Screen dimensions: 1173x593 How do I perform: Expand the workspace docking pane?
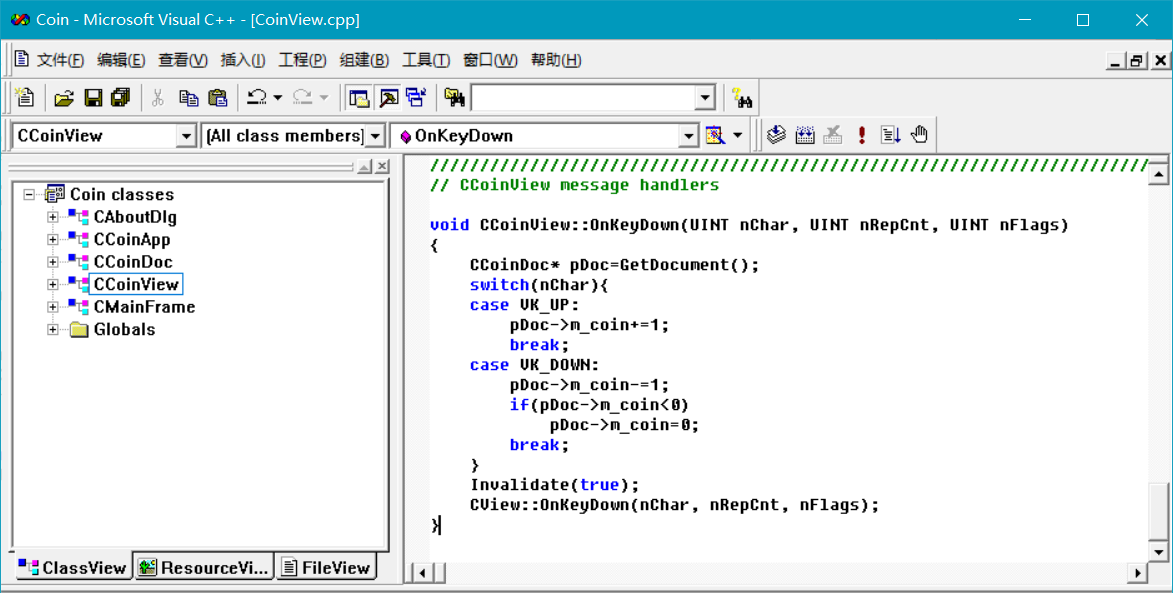(x=364, y=167)
